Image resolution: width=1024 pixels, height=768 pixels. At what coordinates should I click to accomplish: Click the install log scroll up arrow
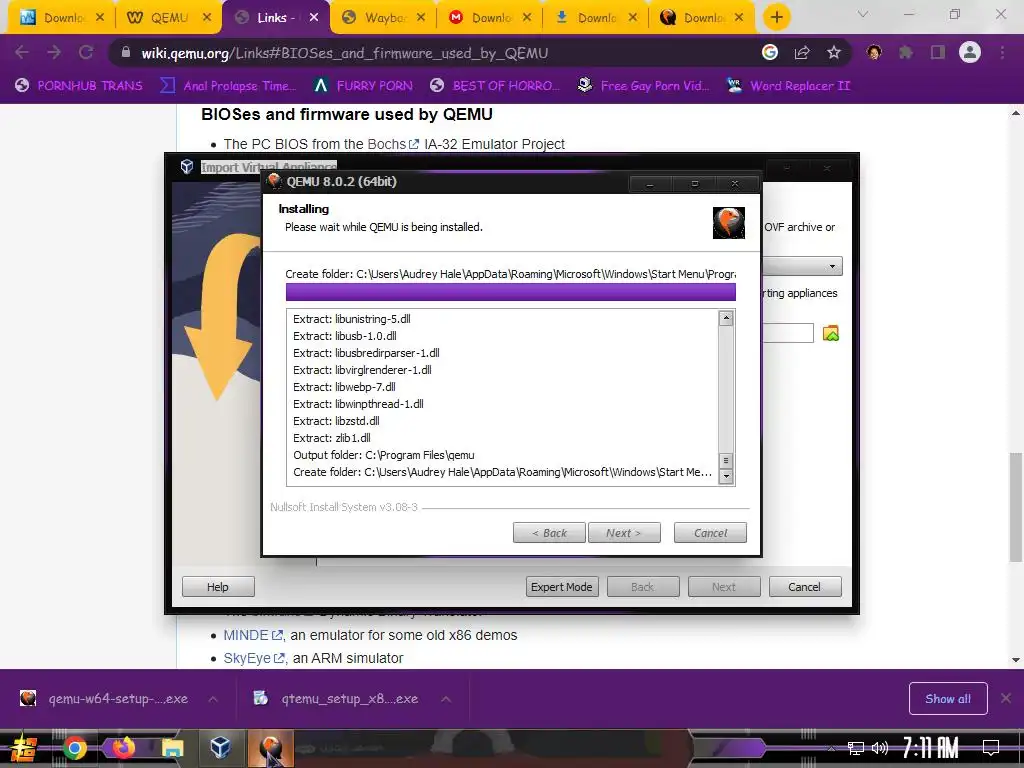726,319
